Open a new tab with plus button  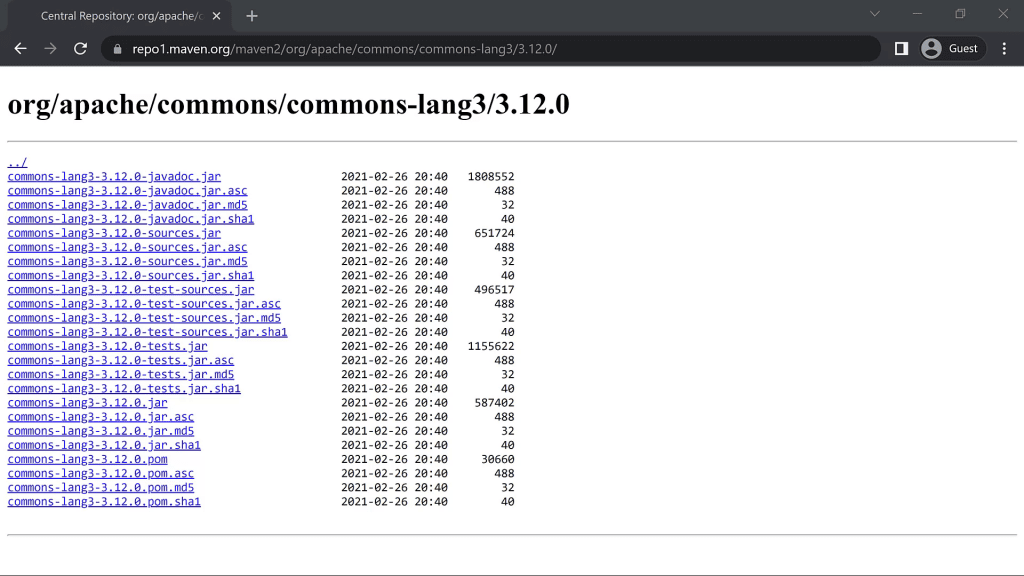tap(252, 16)
